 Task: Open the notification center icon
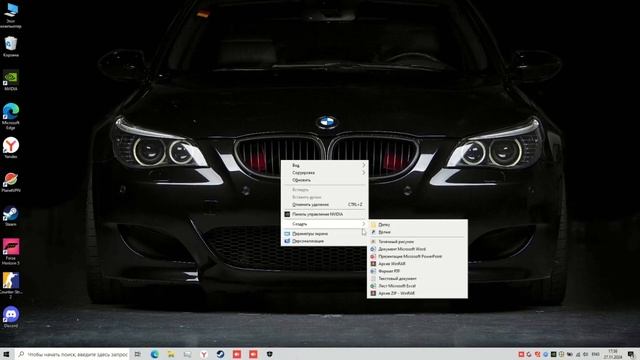coord(631,354)
